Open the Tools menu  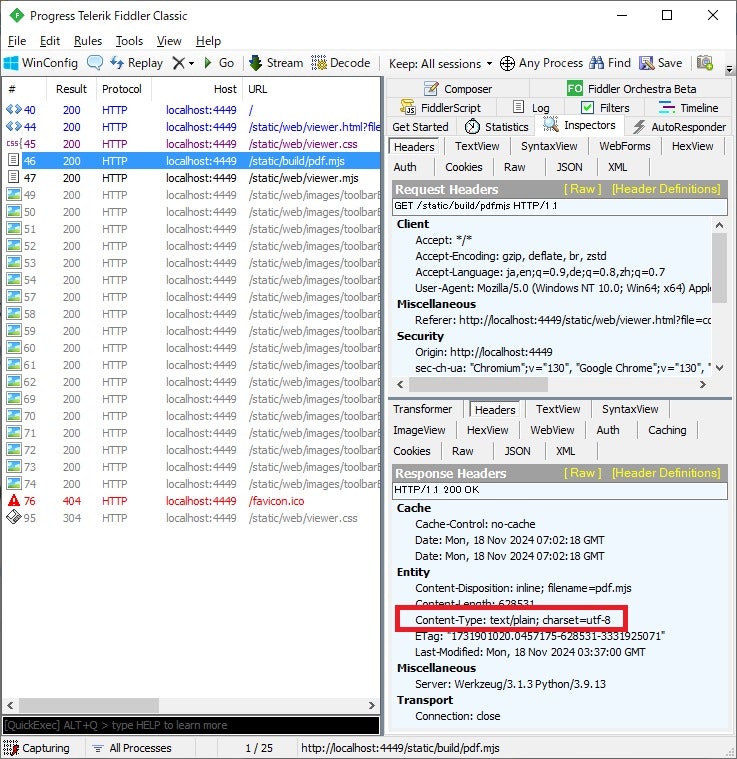[129, 41]
